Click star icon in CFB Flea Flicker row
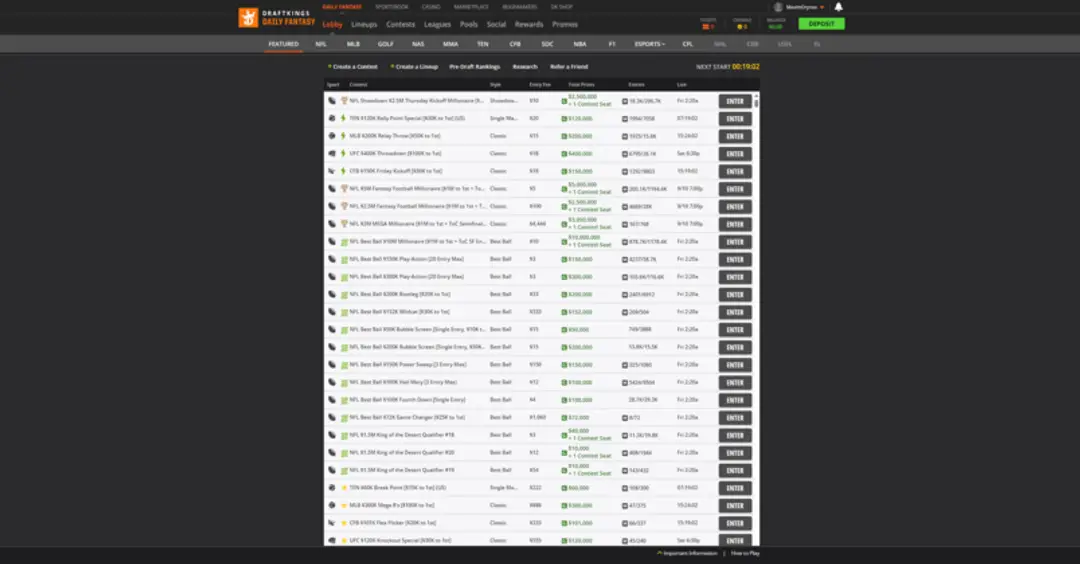Image resolution: width=1080 pixels, height=564 pixels. [344, 523]
